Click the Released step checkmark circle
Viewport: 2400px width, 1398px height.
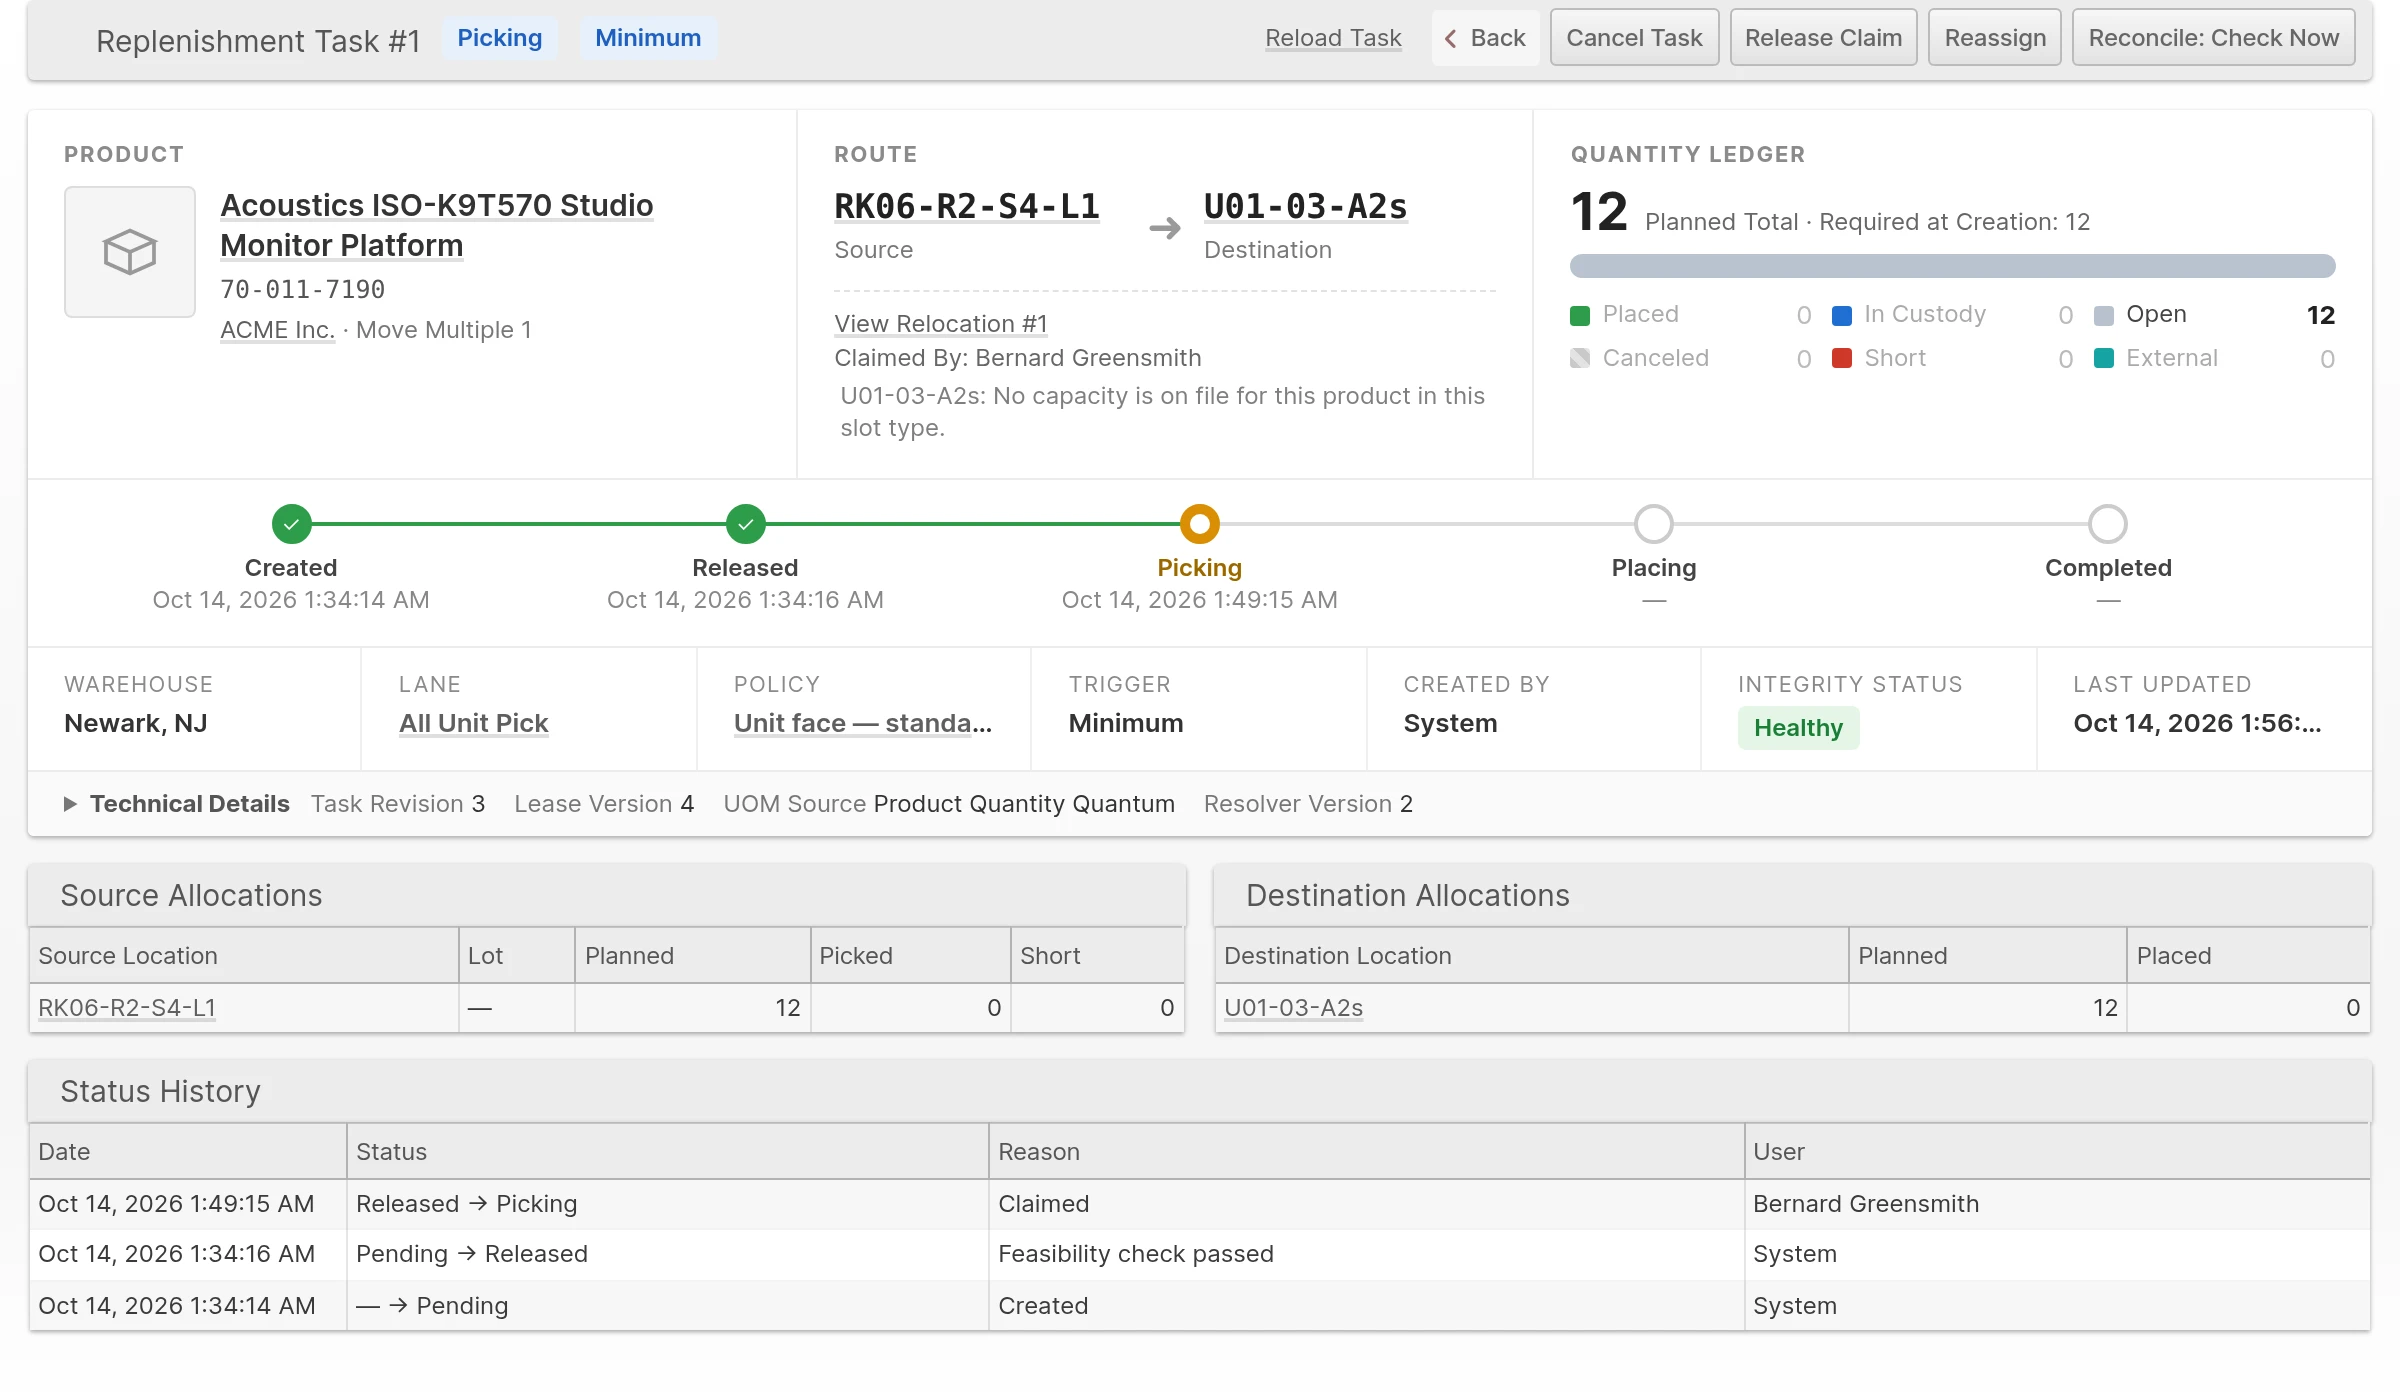745,524
